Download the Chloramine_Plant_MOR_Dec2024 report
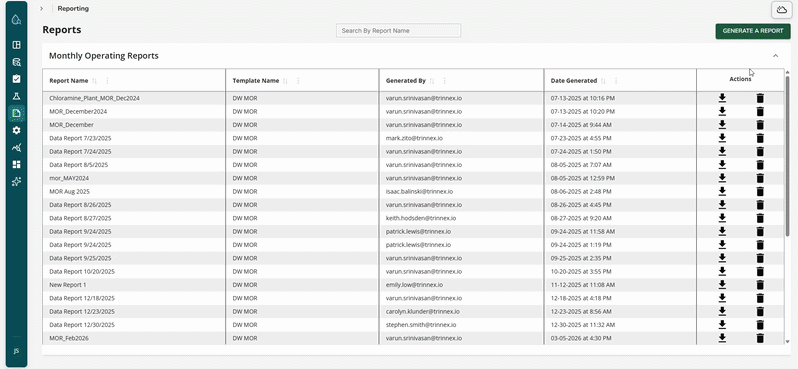Screen dimensions: 798x369 point(722,98)
